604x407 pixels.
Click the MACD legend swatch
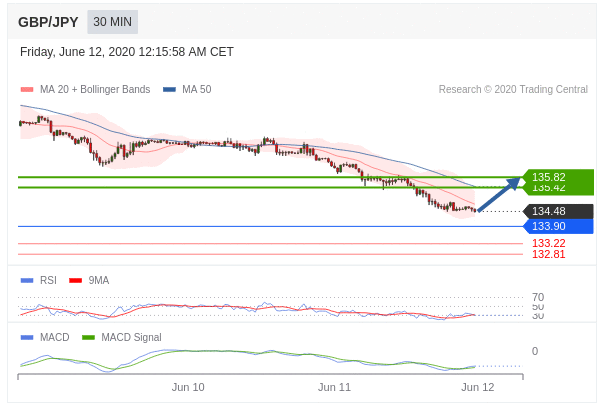click(27, 337)
